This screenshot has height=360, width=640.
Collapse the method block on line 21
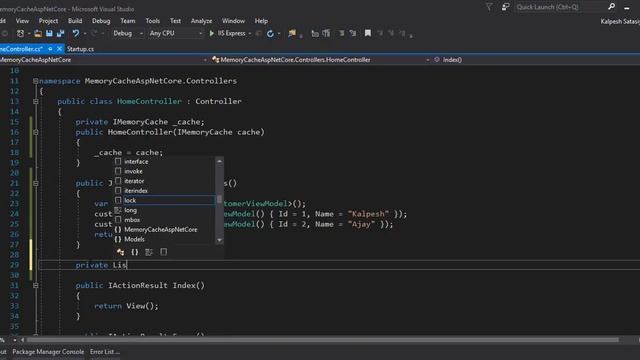[36, 183]
